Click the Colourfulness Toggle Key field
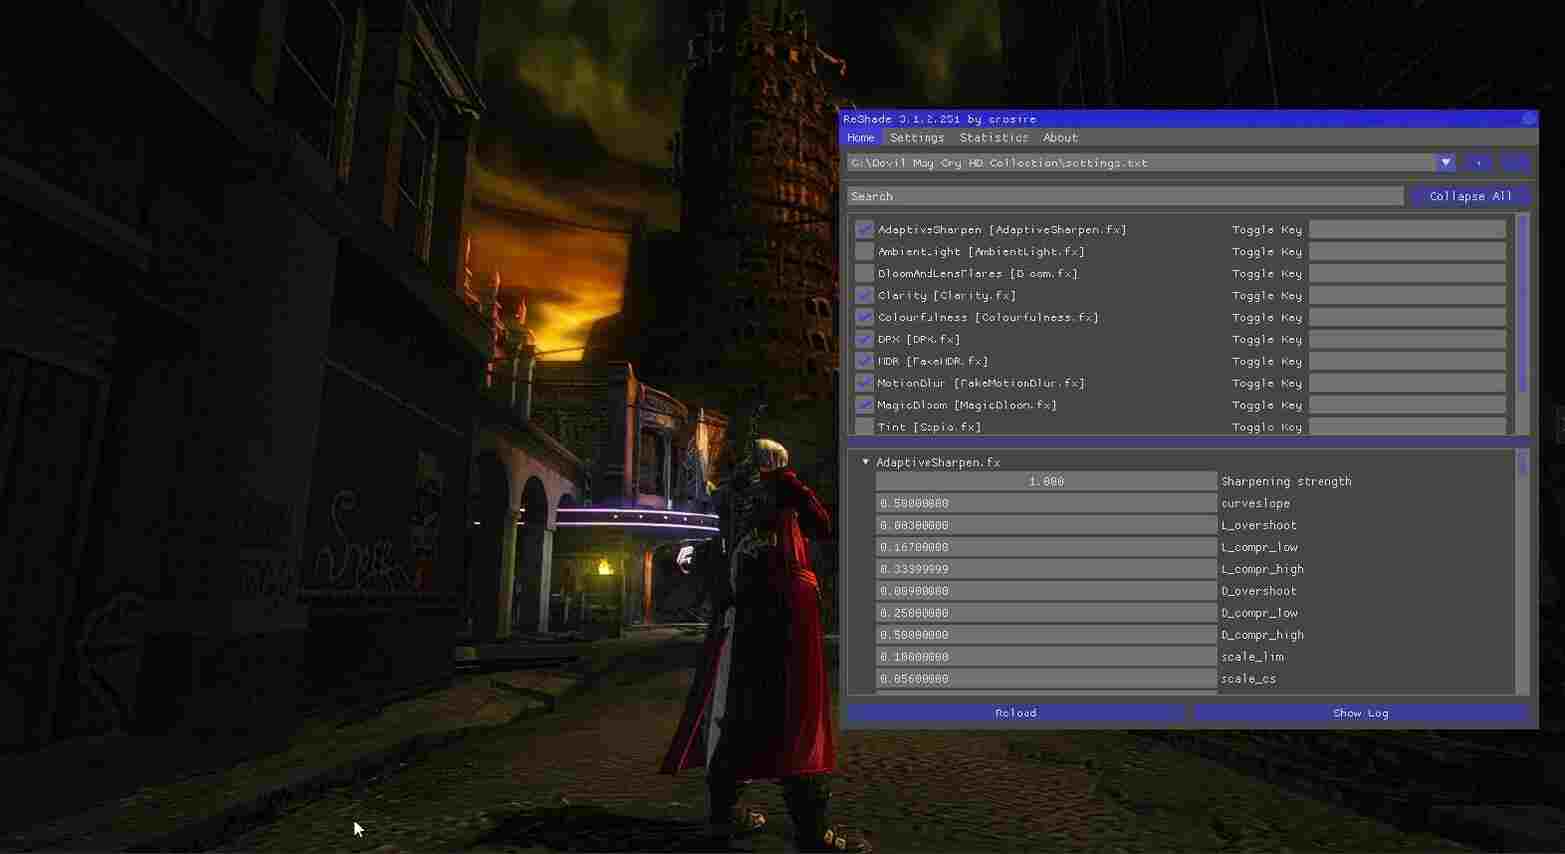The height and width of the screenshot is (854, 1565). point(1407,318)
